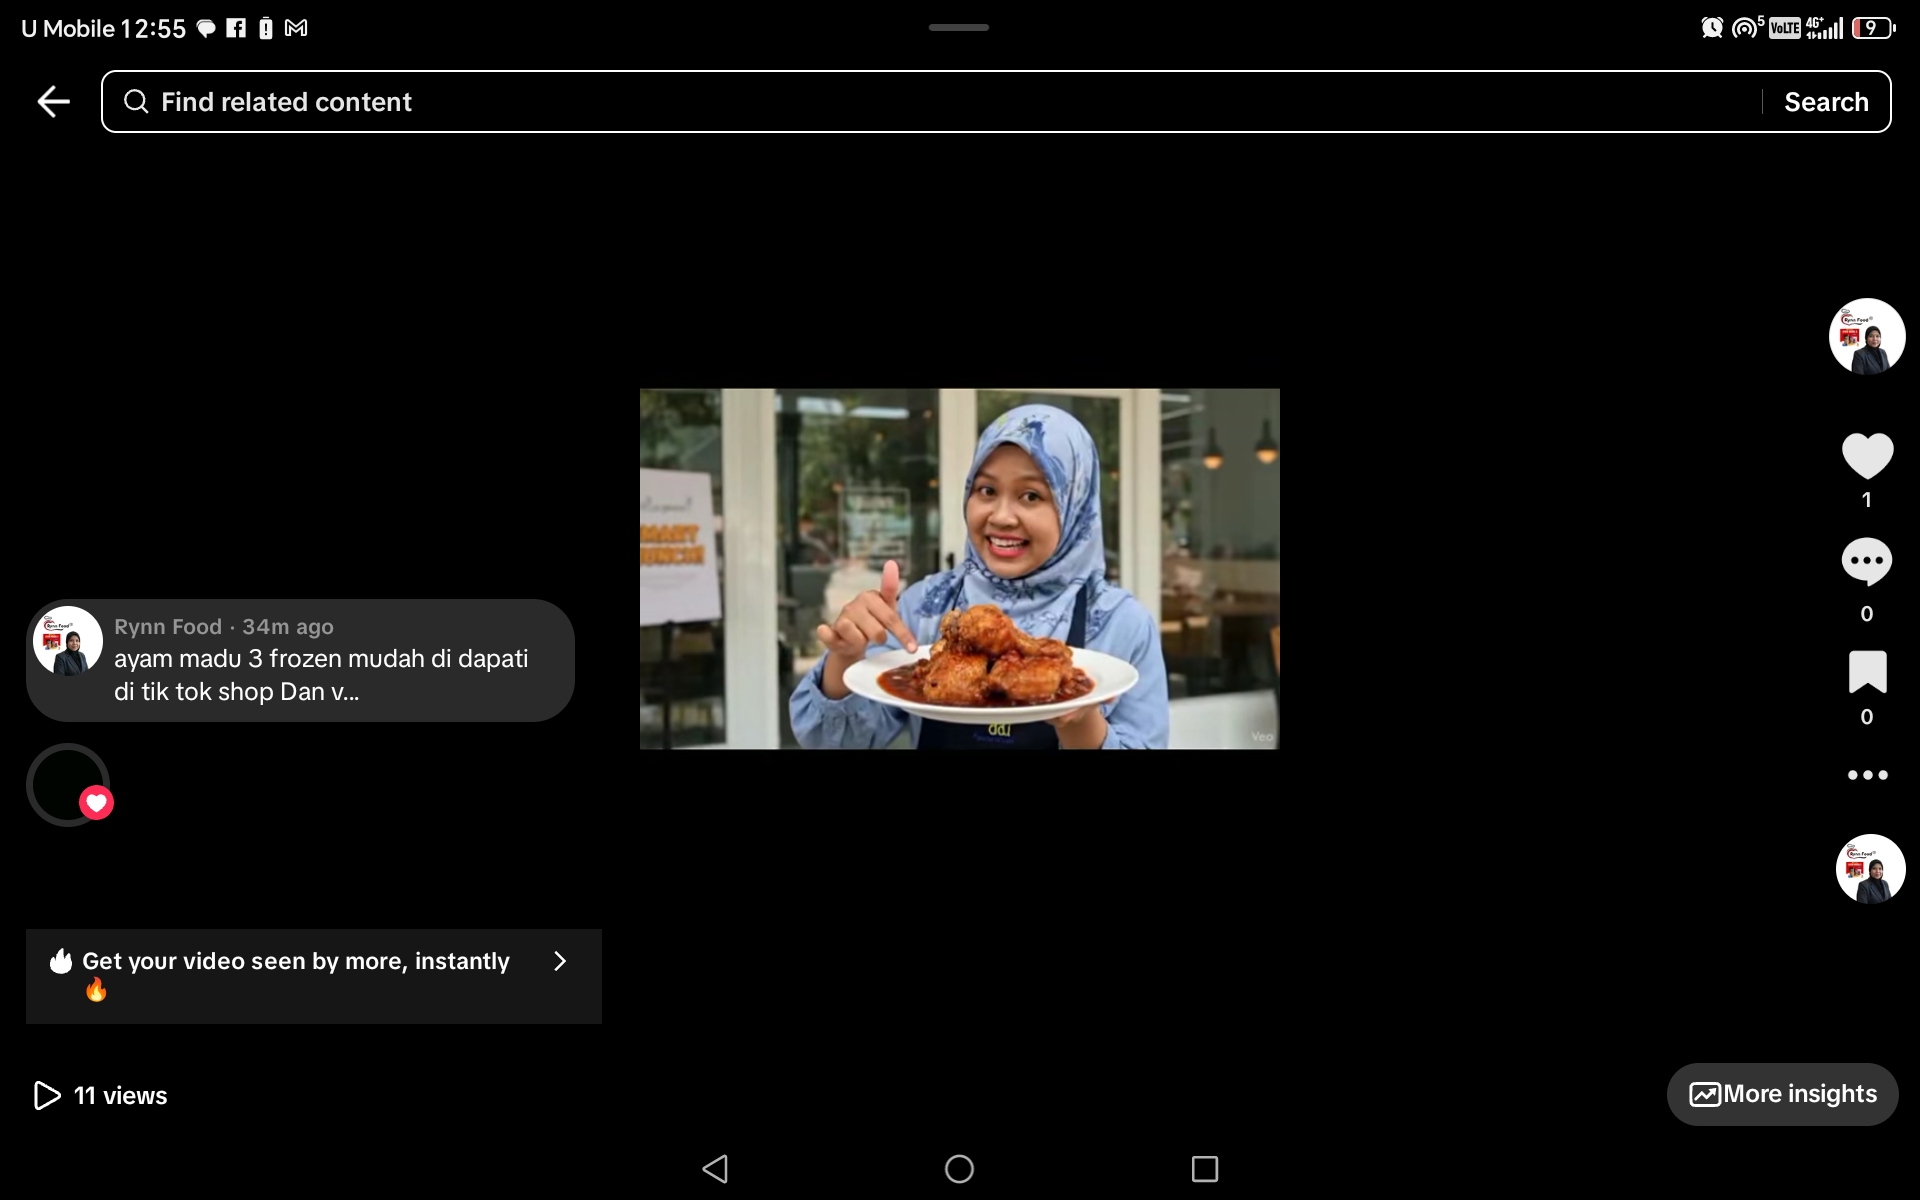The height and width of the screenshot is (1200, 1920).
Task: Pause the video by tapping it
Action: tap(959, 569)
